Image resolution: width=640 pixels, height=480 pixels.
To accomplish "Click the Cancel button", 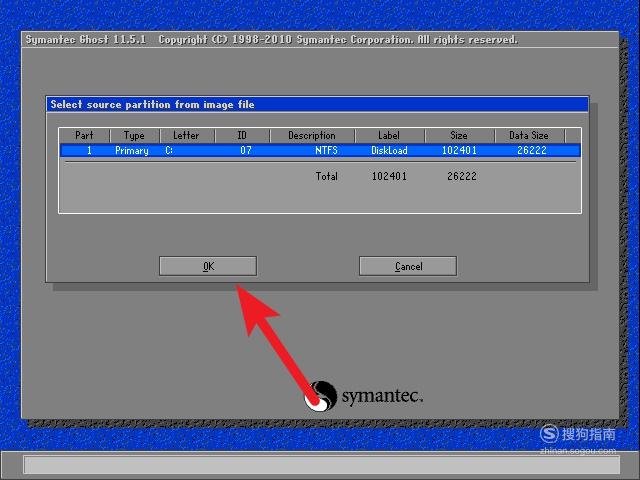I will [x=408, y=266].
